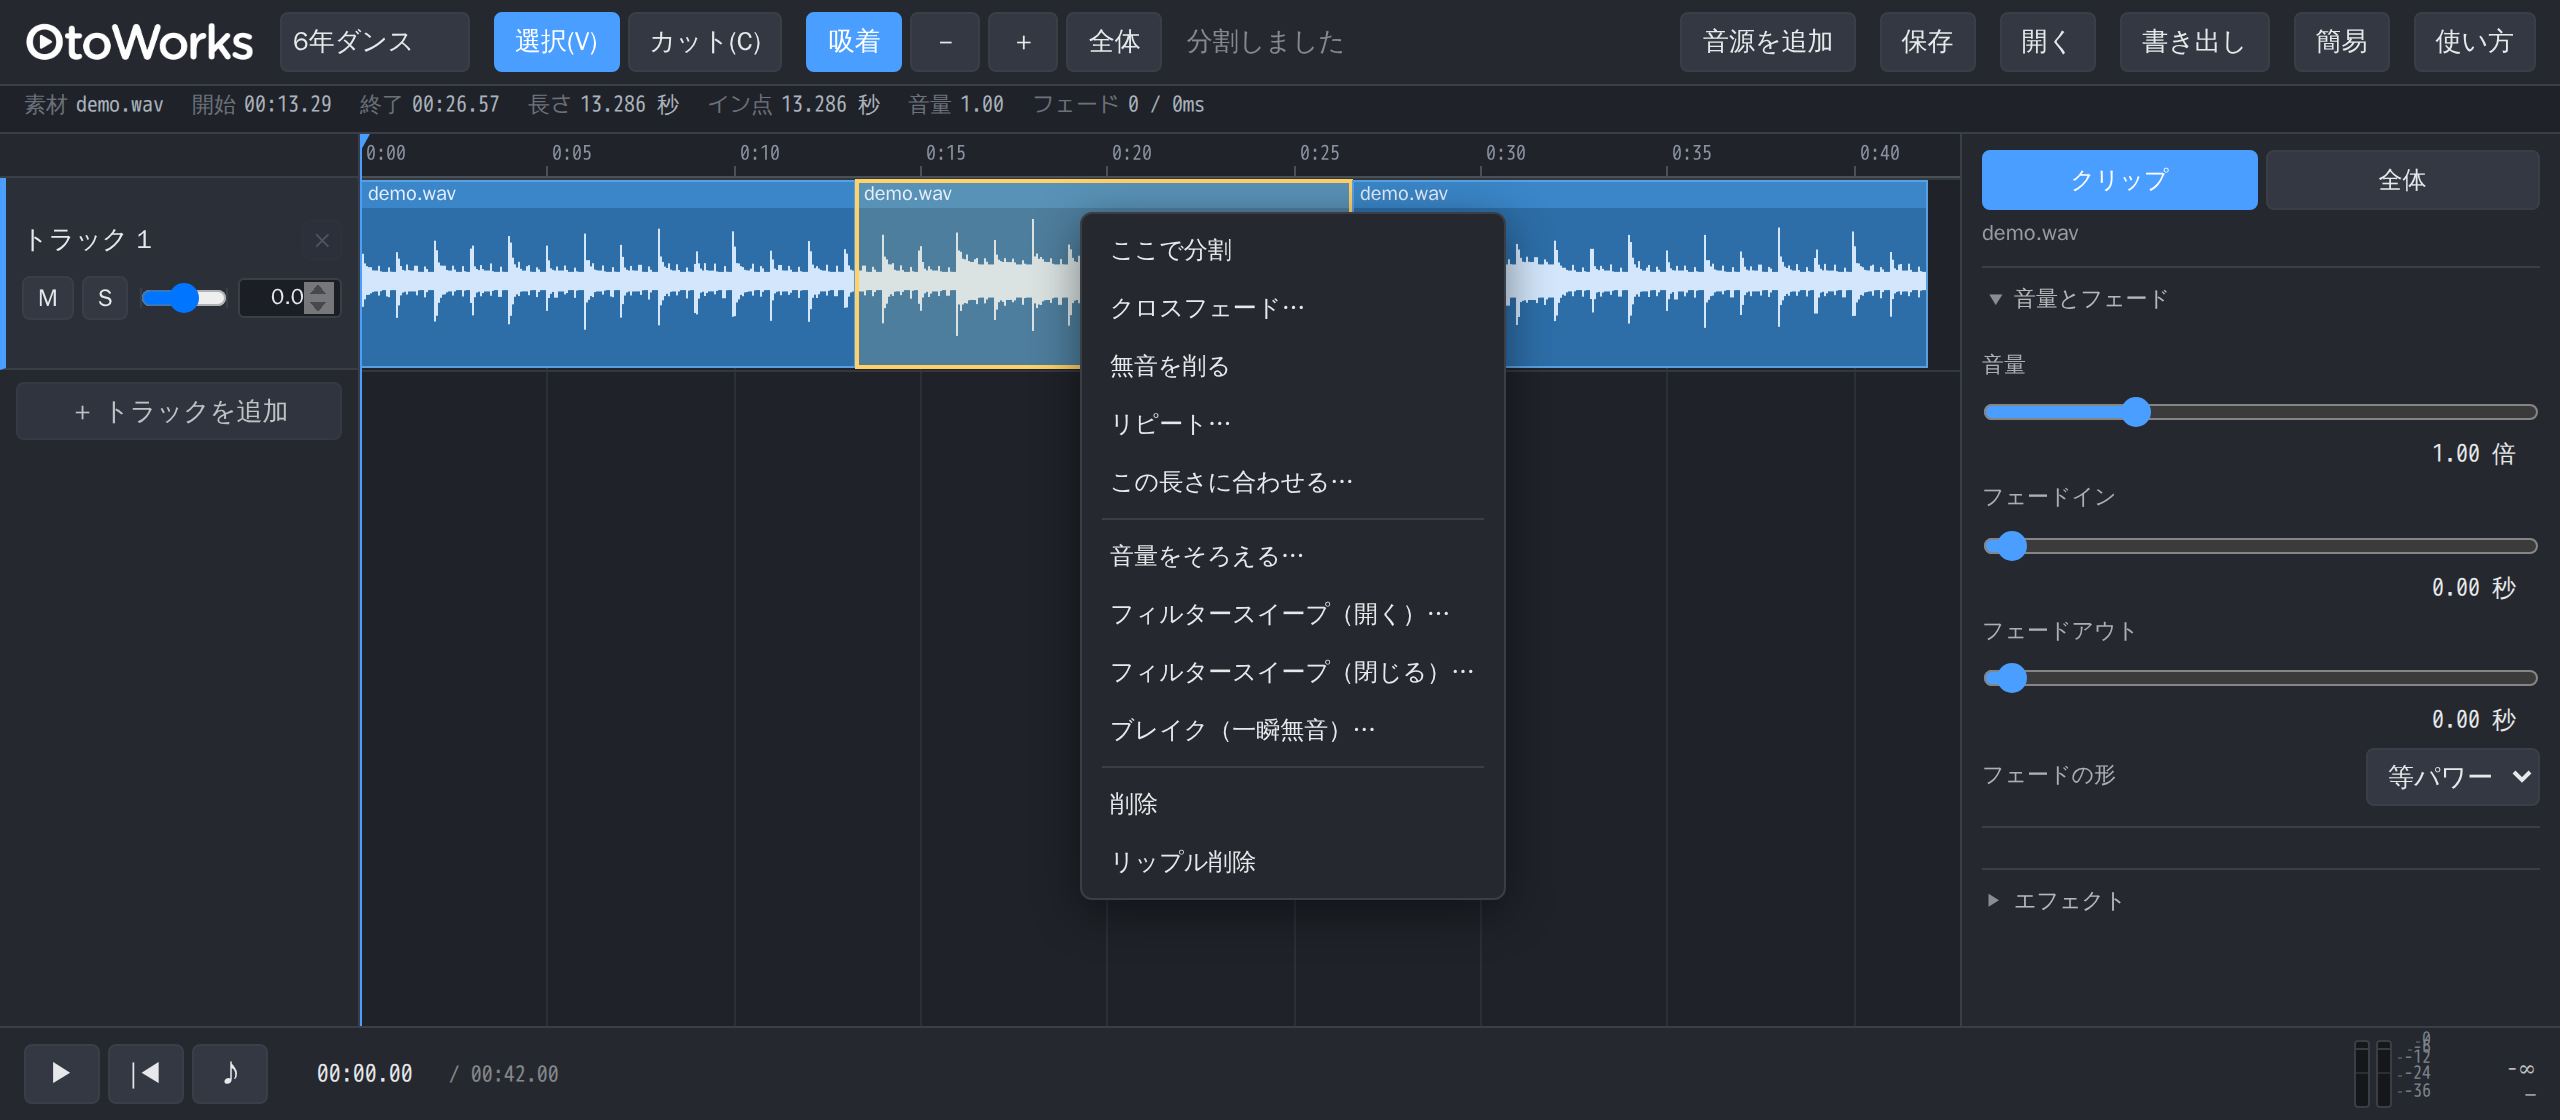
Task: Click the output level meter
Action: 2372,1073
